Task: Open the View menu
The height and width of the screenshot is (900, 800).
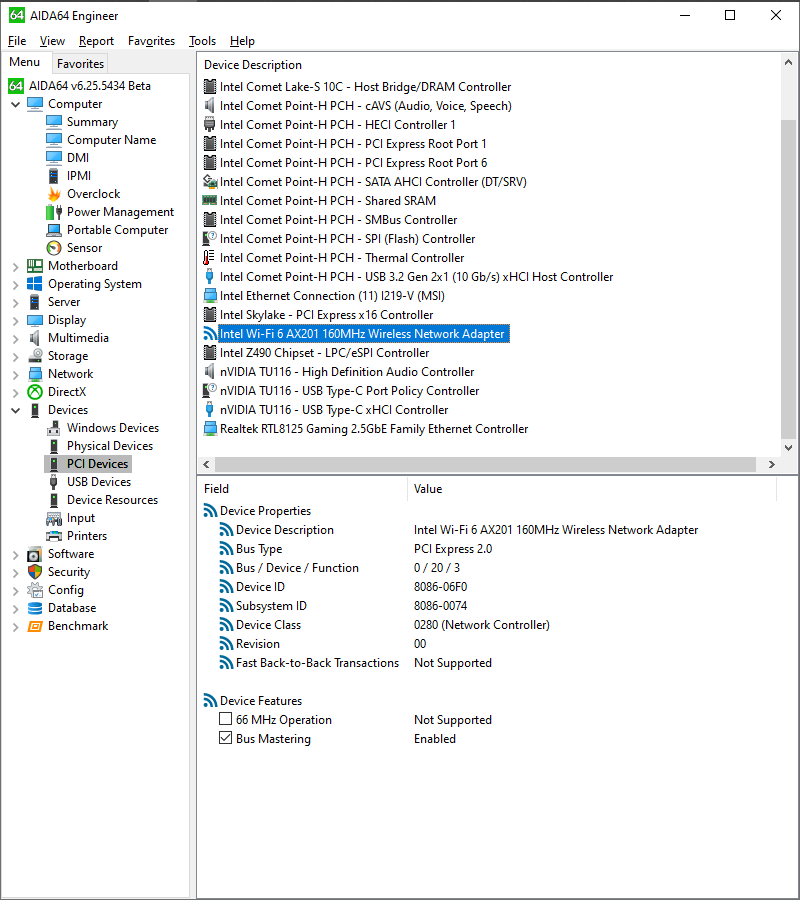Action: coord(52,41)
